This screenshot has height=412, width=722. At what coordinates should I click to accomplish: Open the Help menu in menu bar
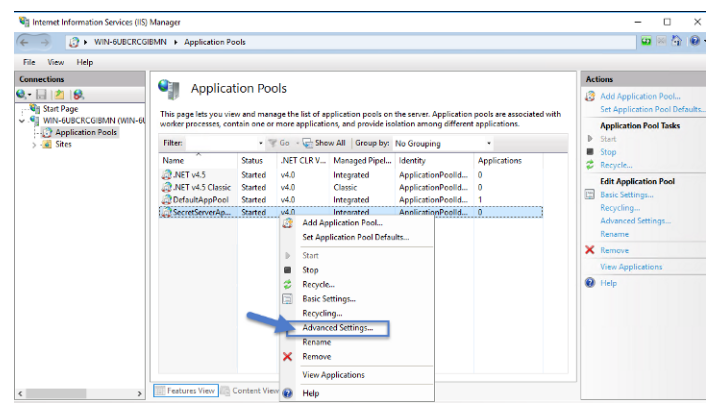click(85, 62)
